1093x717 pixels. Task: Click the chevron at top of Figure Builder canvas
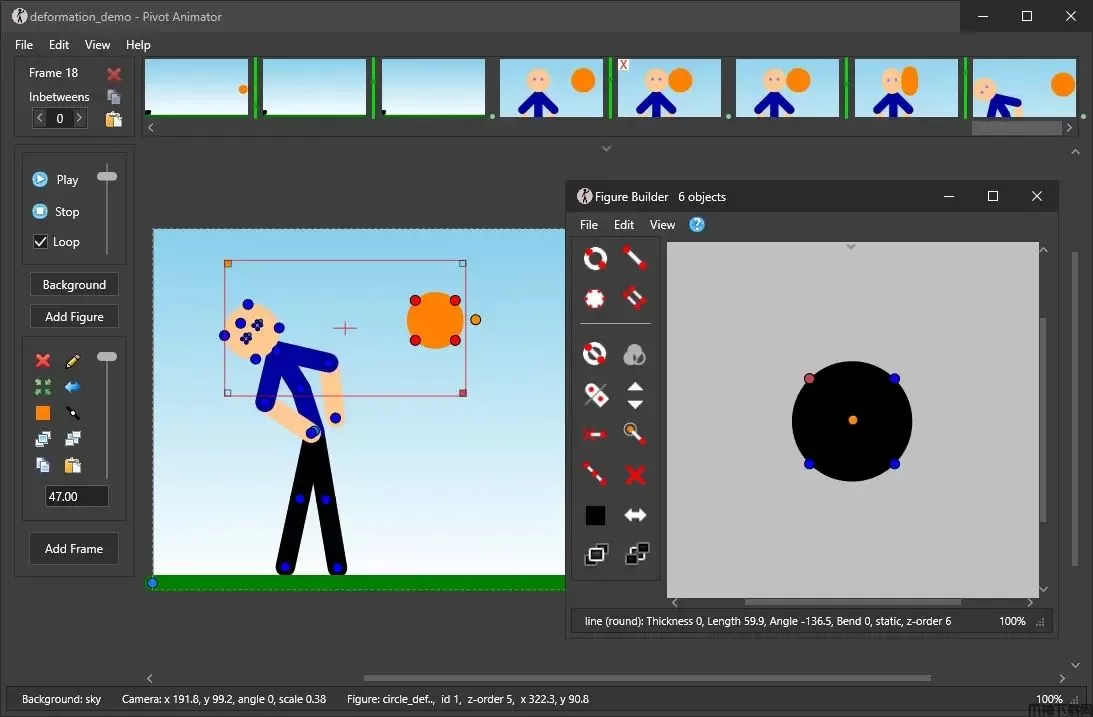851,247
